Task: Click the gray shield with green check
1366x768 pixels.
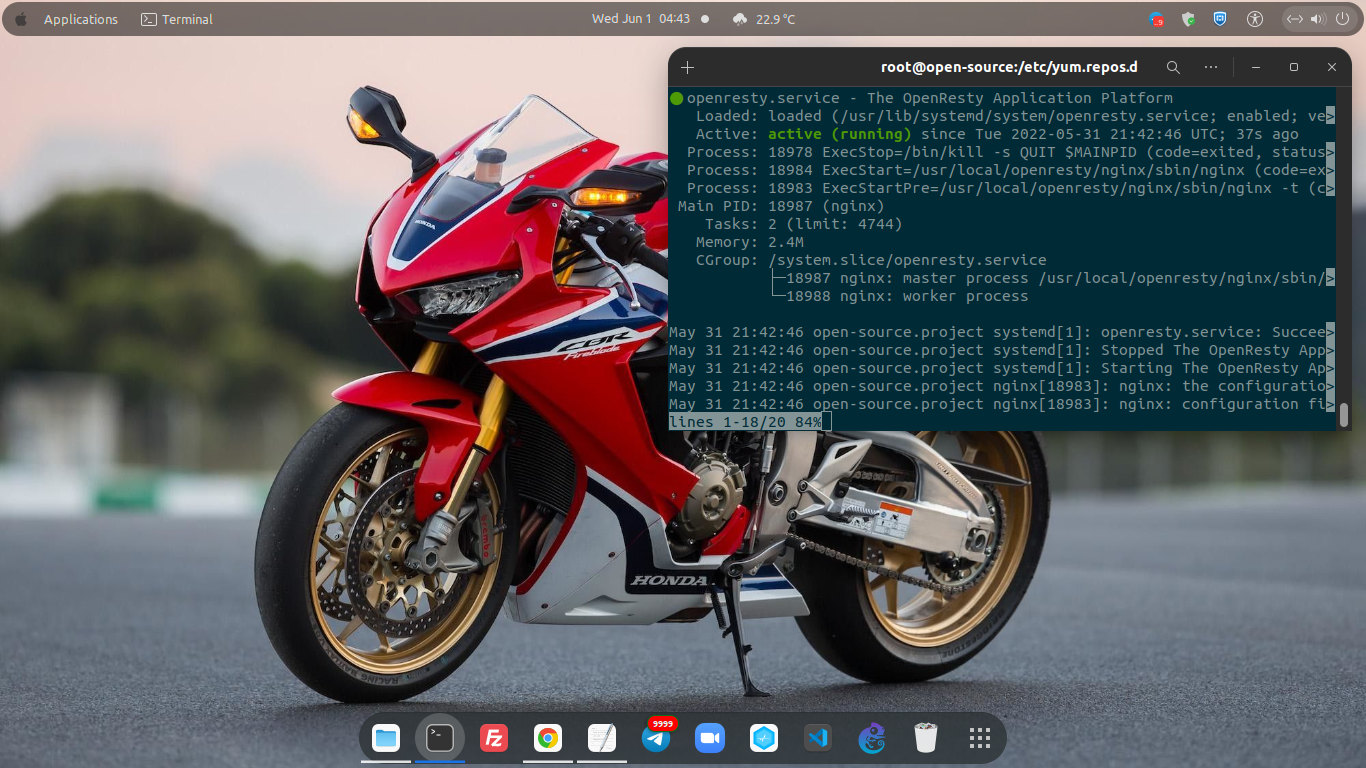Action: tap(1189, 19)
